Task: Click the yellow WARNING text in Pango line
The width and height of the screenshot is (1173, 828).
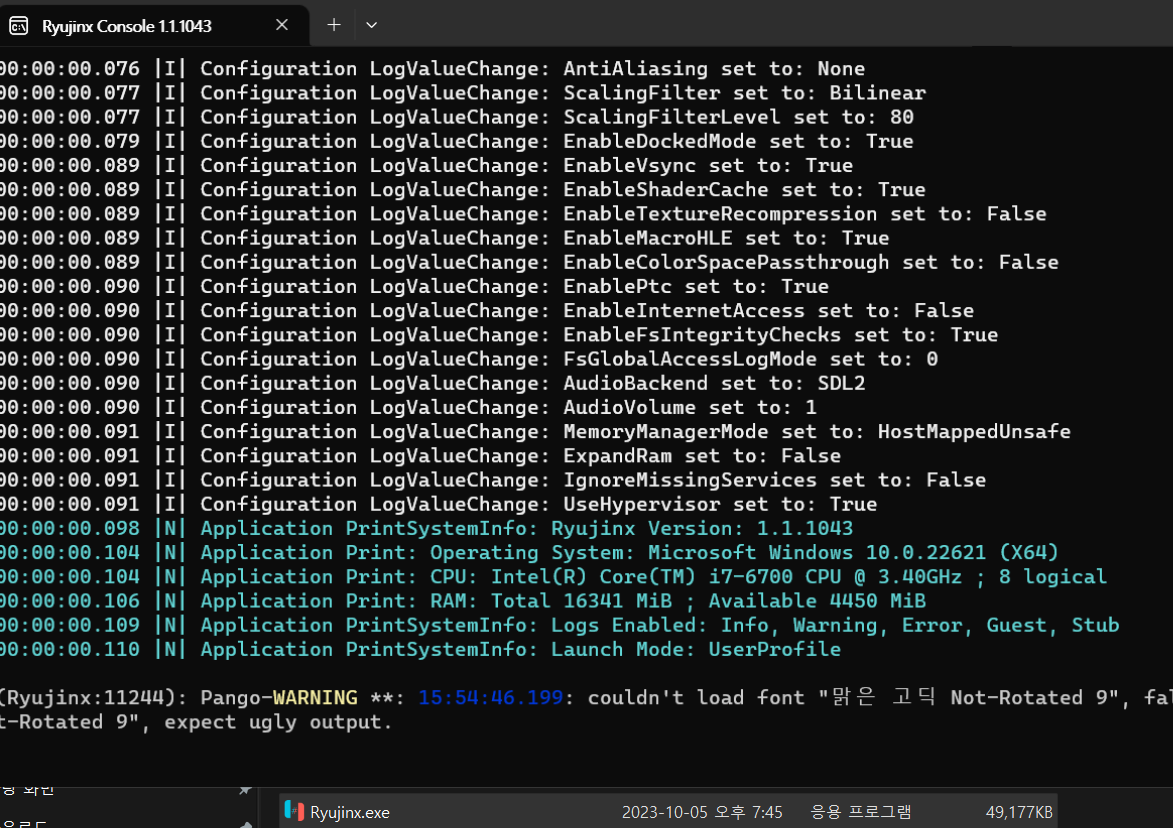Action: tap(315, 697)
